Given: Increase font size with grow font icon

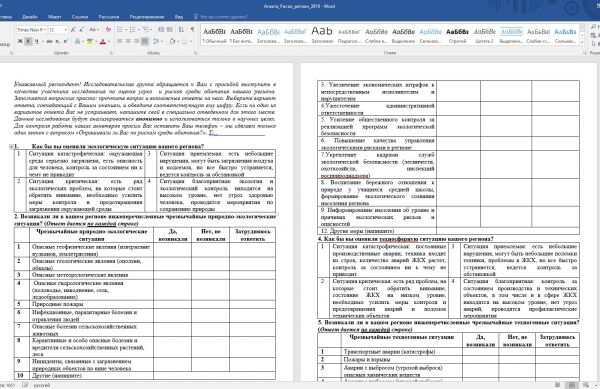Looking at the screenshot, I should coord(73,29).
